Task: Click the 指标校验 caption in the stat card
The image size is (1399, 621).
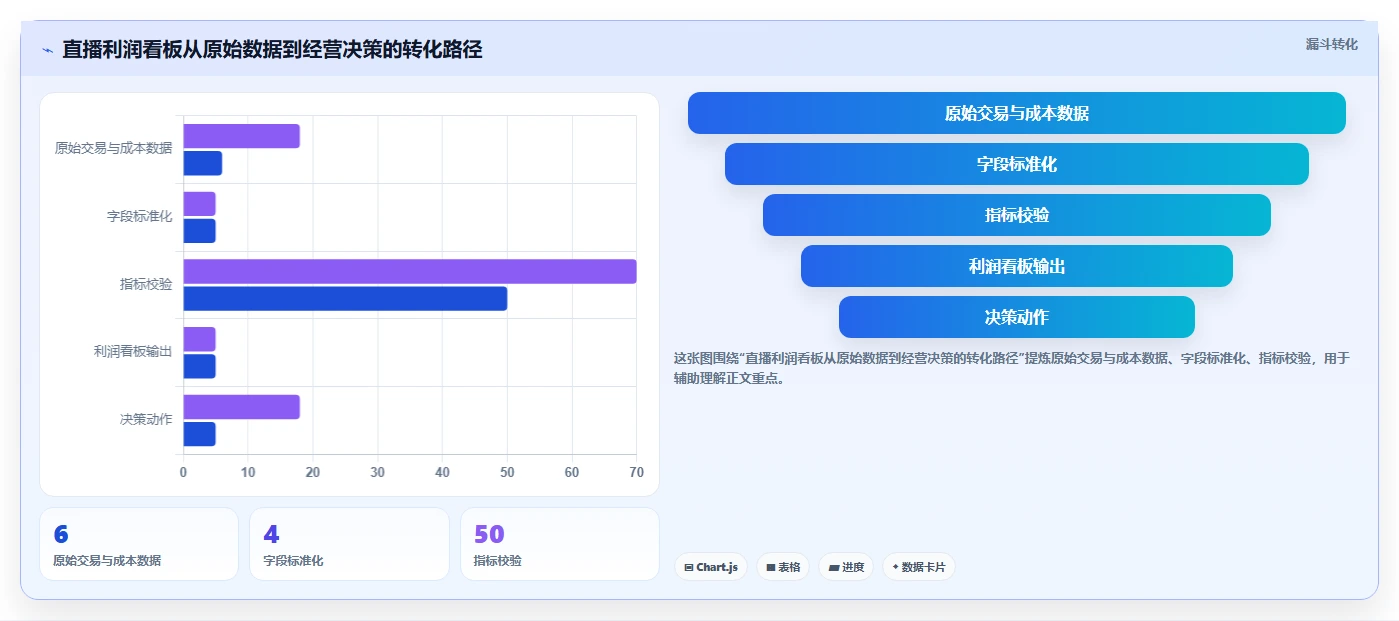Action: click(x=498, y=561)
